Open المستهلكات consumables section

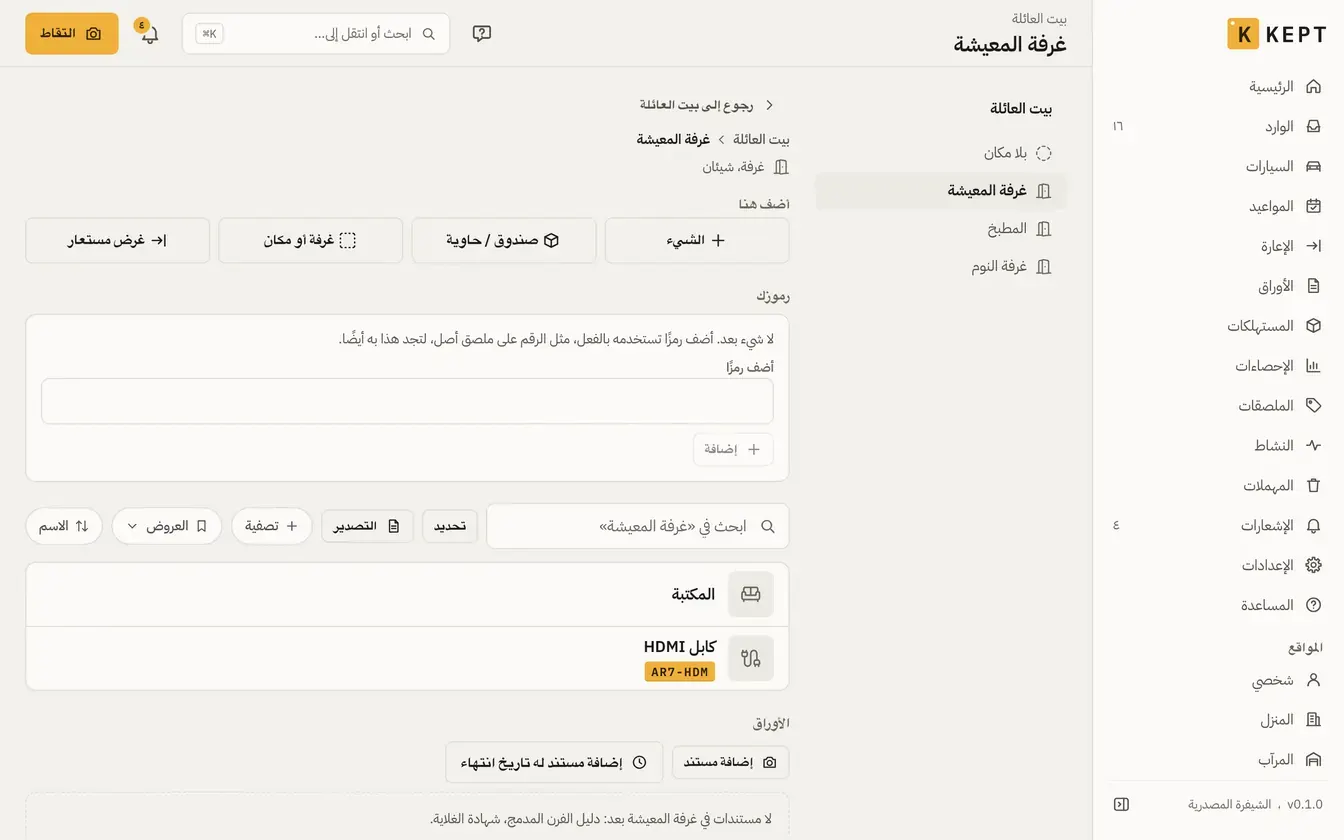[x=1218, y=326]
